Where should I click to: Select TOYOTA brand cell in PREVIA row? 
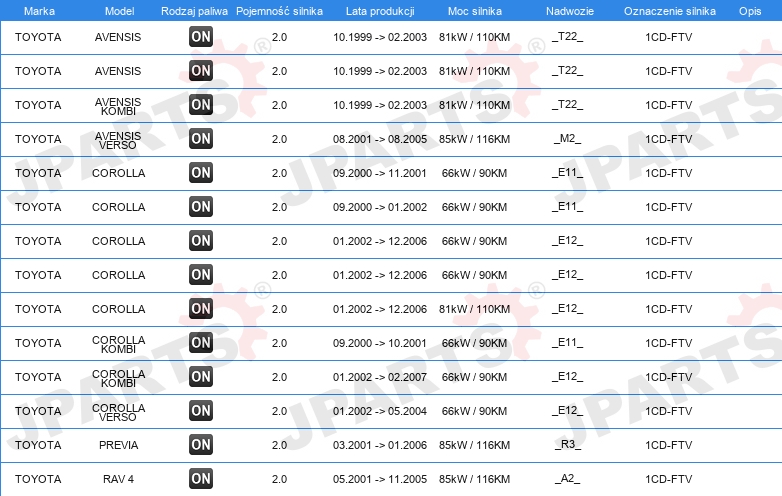(x=38, y=445)
